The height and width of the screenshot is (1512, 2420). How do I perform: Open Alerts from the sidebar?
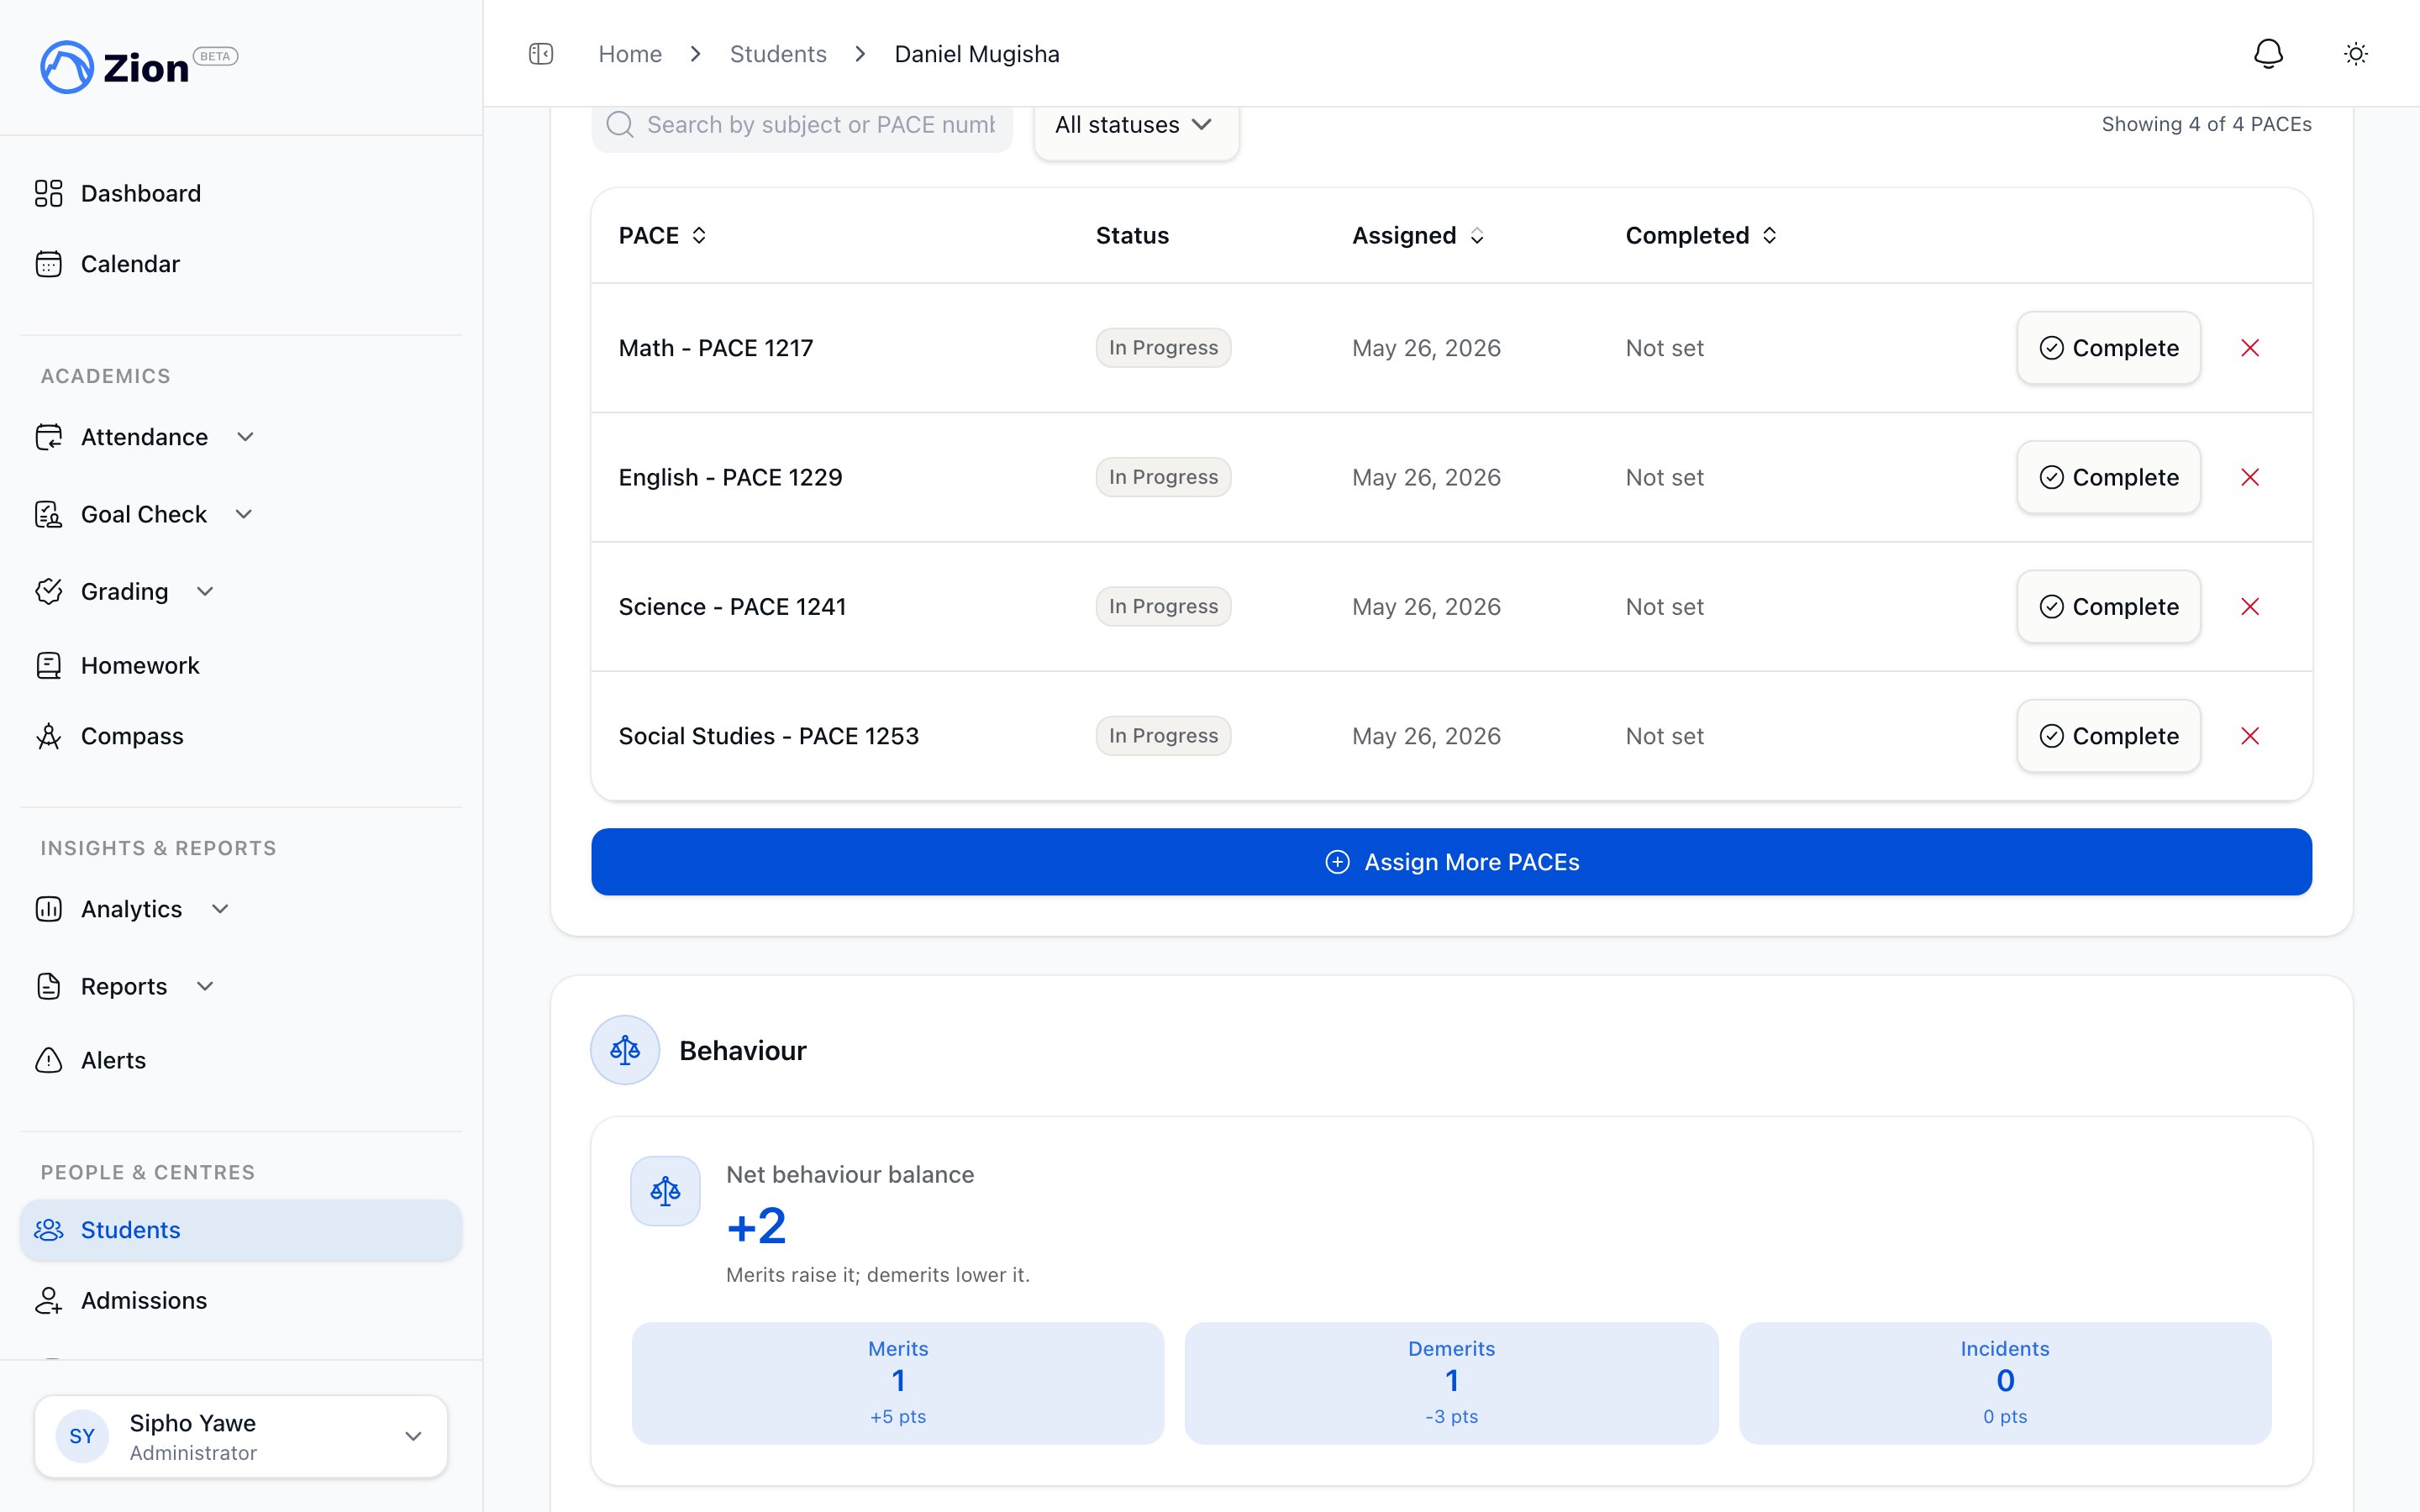[241, 1060]
